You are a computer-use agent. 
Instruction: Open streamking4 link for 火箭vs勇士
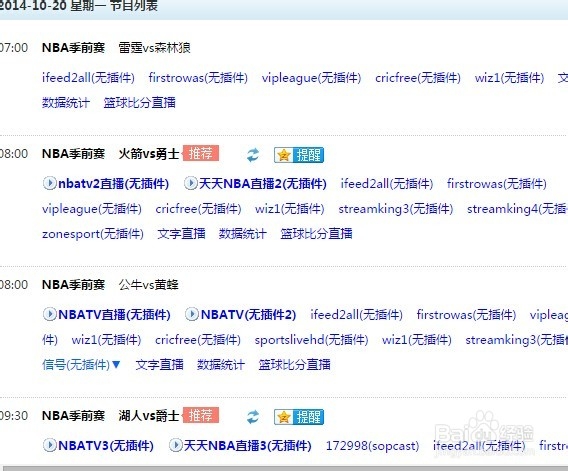(x=517, y=209)
